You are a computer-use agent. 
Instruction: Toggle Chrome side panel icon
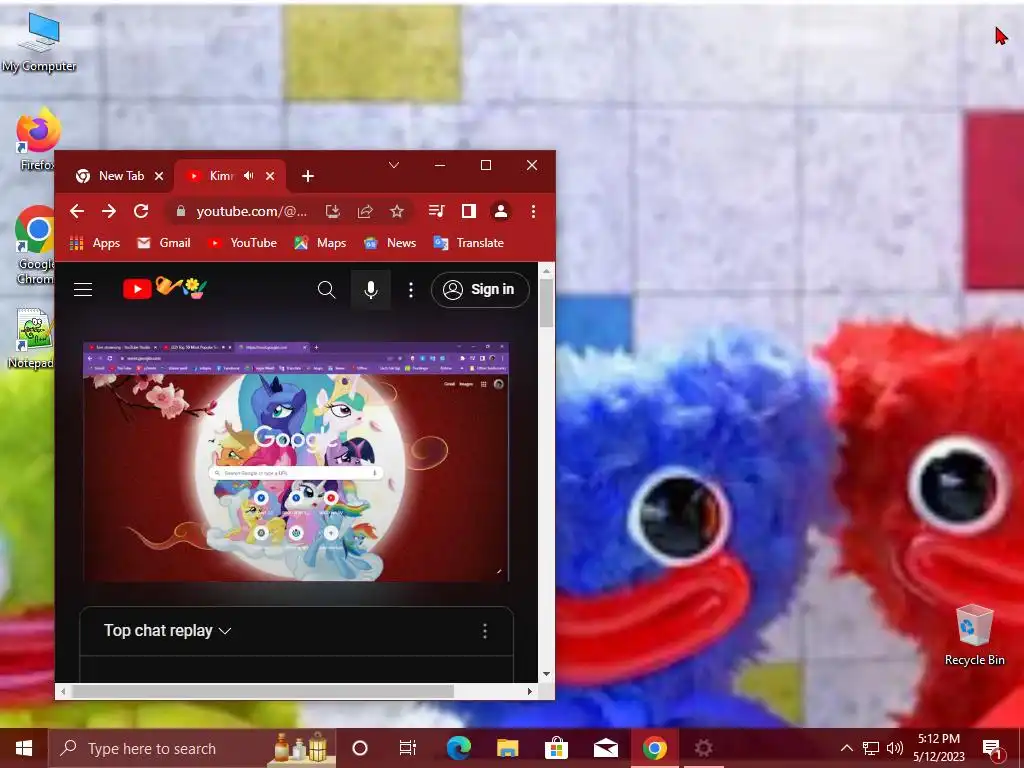click(x=468, y=211)
